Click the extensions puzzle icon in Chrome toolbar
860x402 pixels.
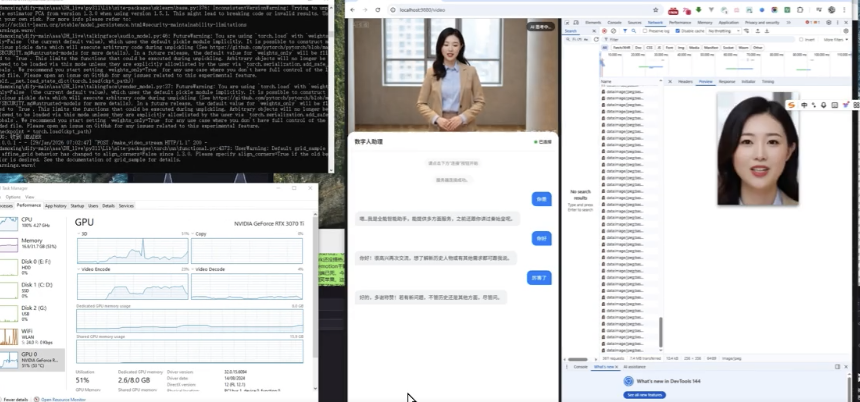click(x=799, y=10)
